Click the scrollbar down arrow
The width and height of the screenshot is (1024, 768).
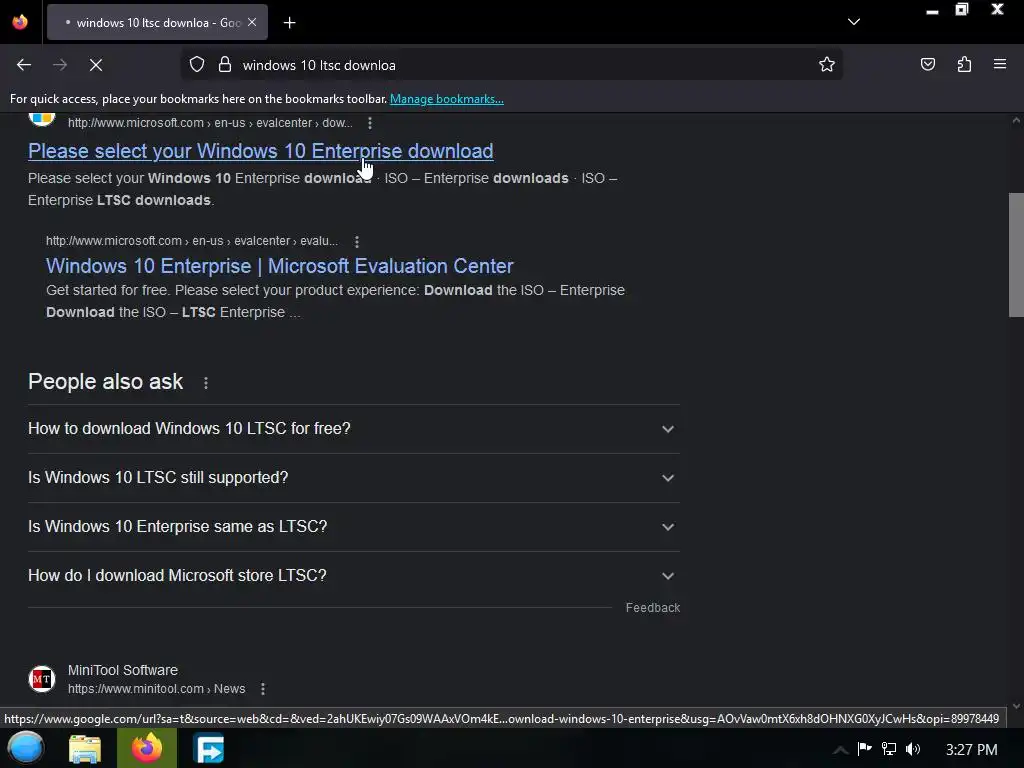coord(1016,706)
